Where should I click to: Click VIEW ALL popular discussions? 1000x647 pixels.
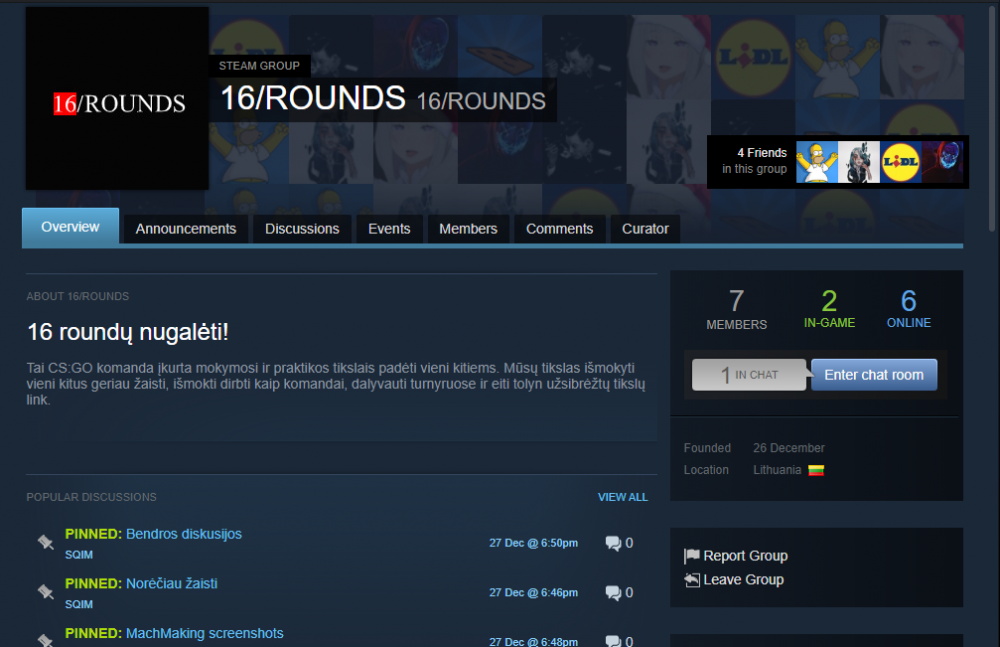622,497
